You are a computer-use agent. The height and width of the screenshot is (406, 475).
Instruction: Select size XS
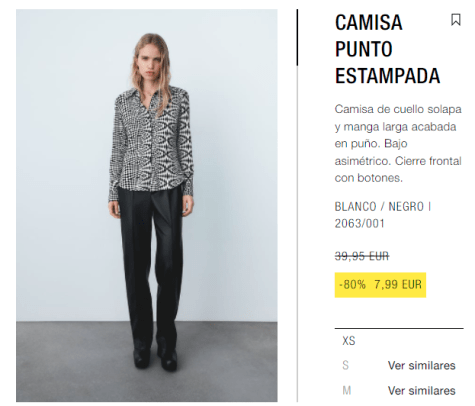[349, 341]
